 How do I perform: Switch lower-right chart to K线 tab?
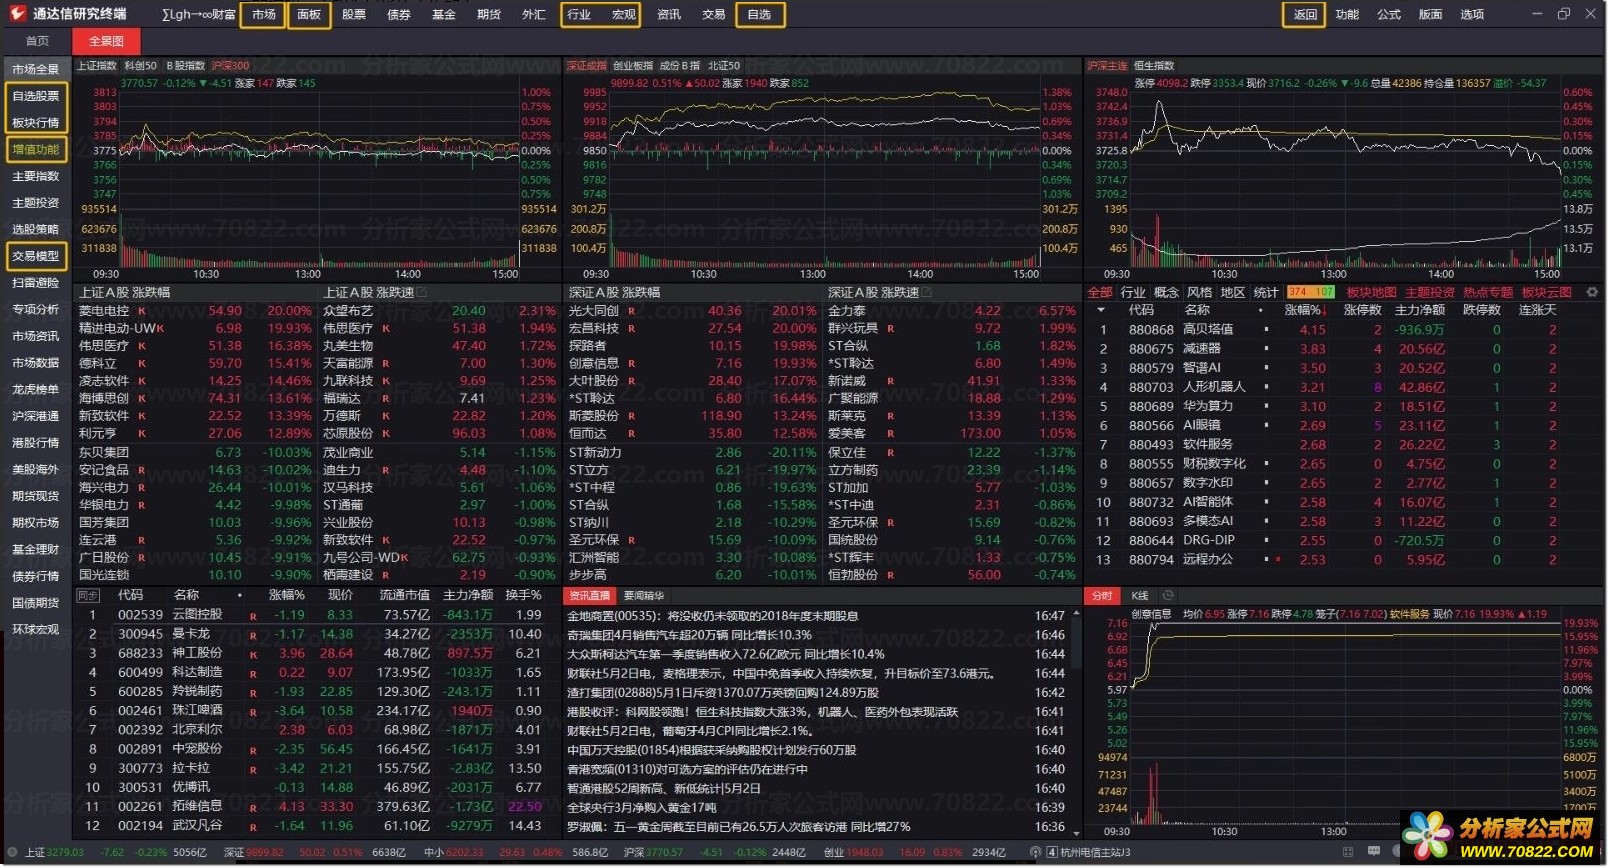coord(1140,595)
